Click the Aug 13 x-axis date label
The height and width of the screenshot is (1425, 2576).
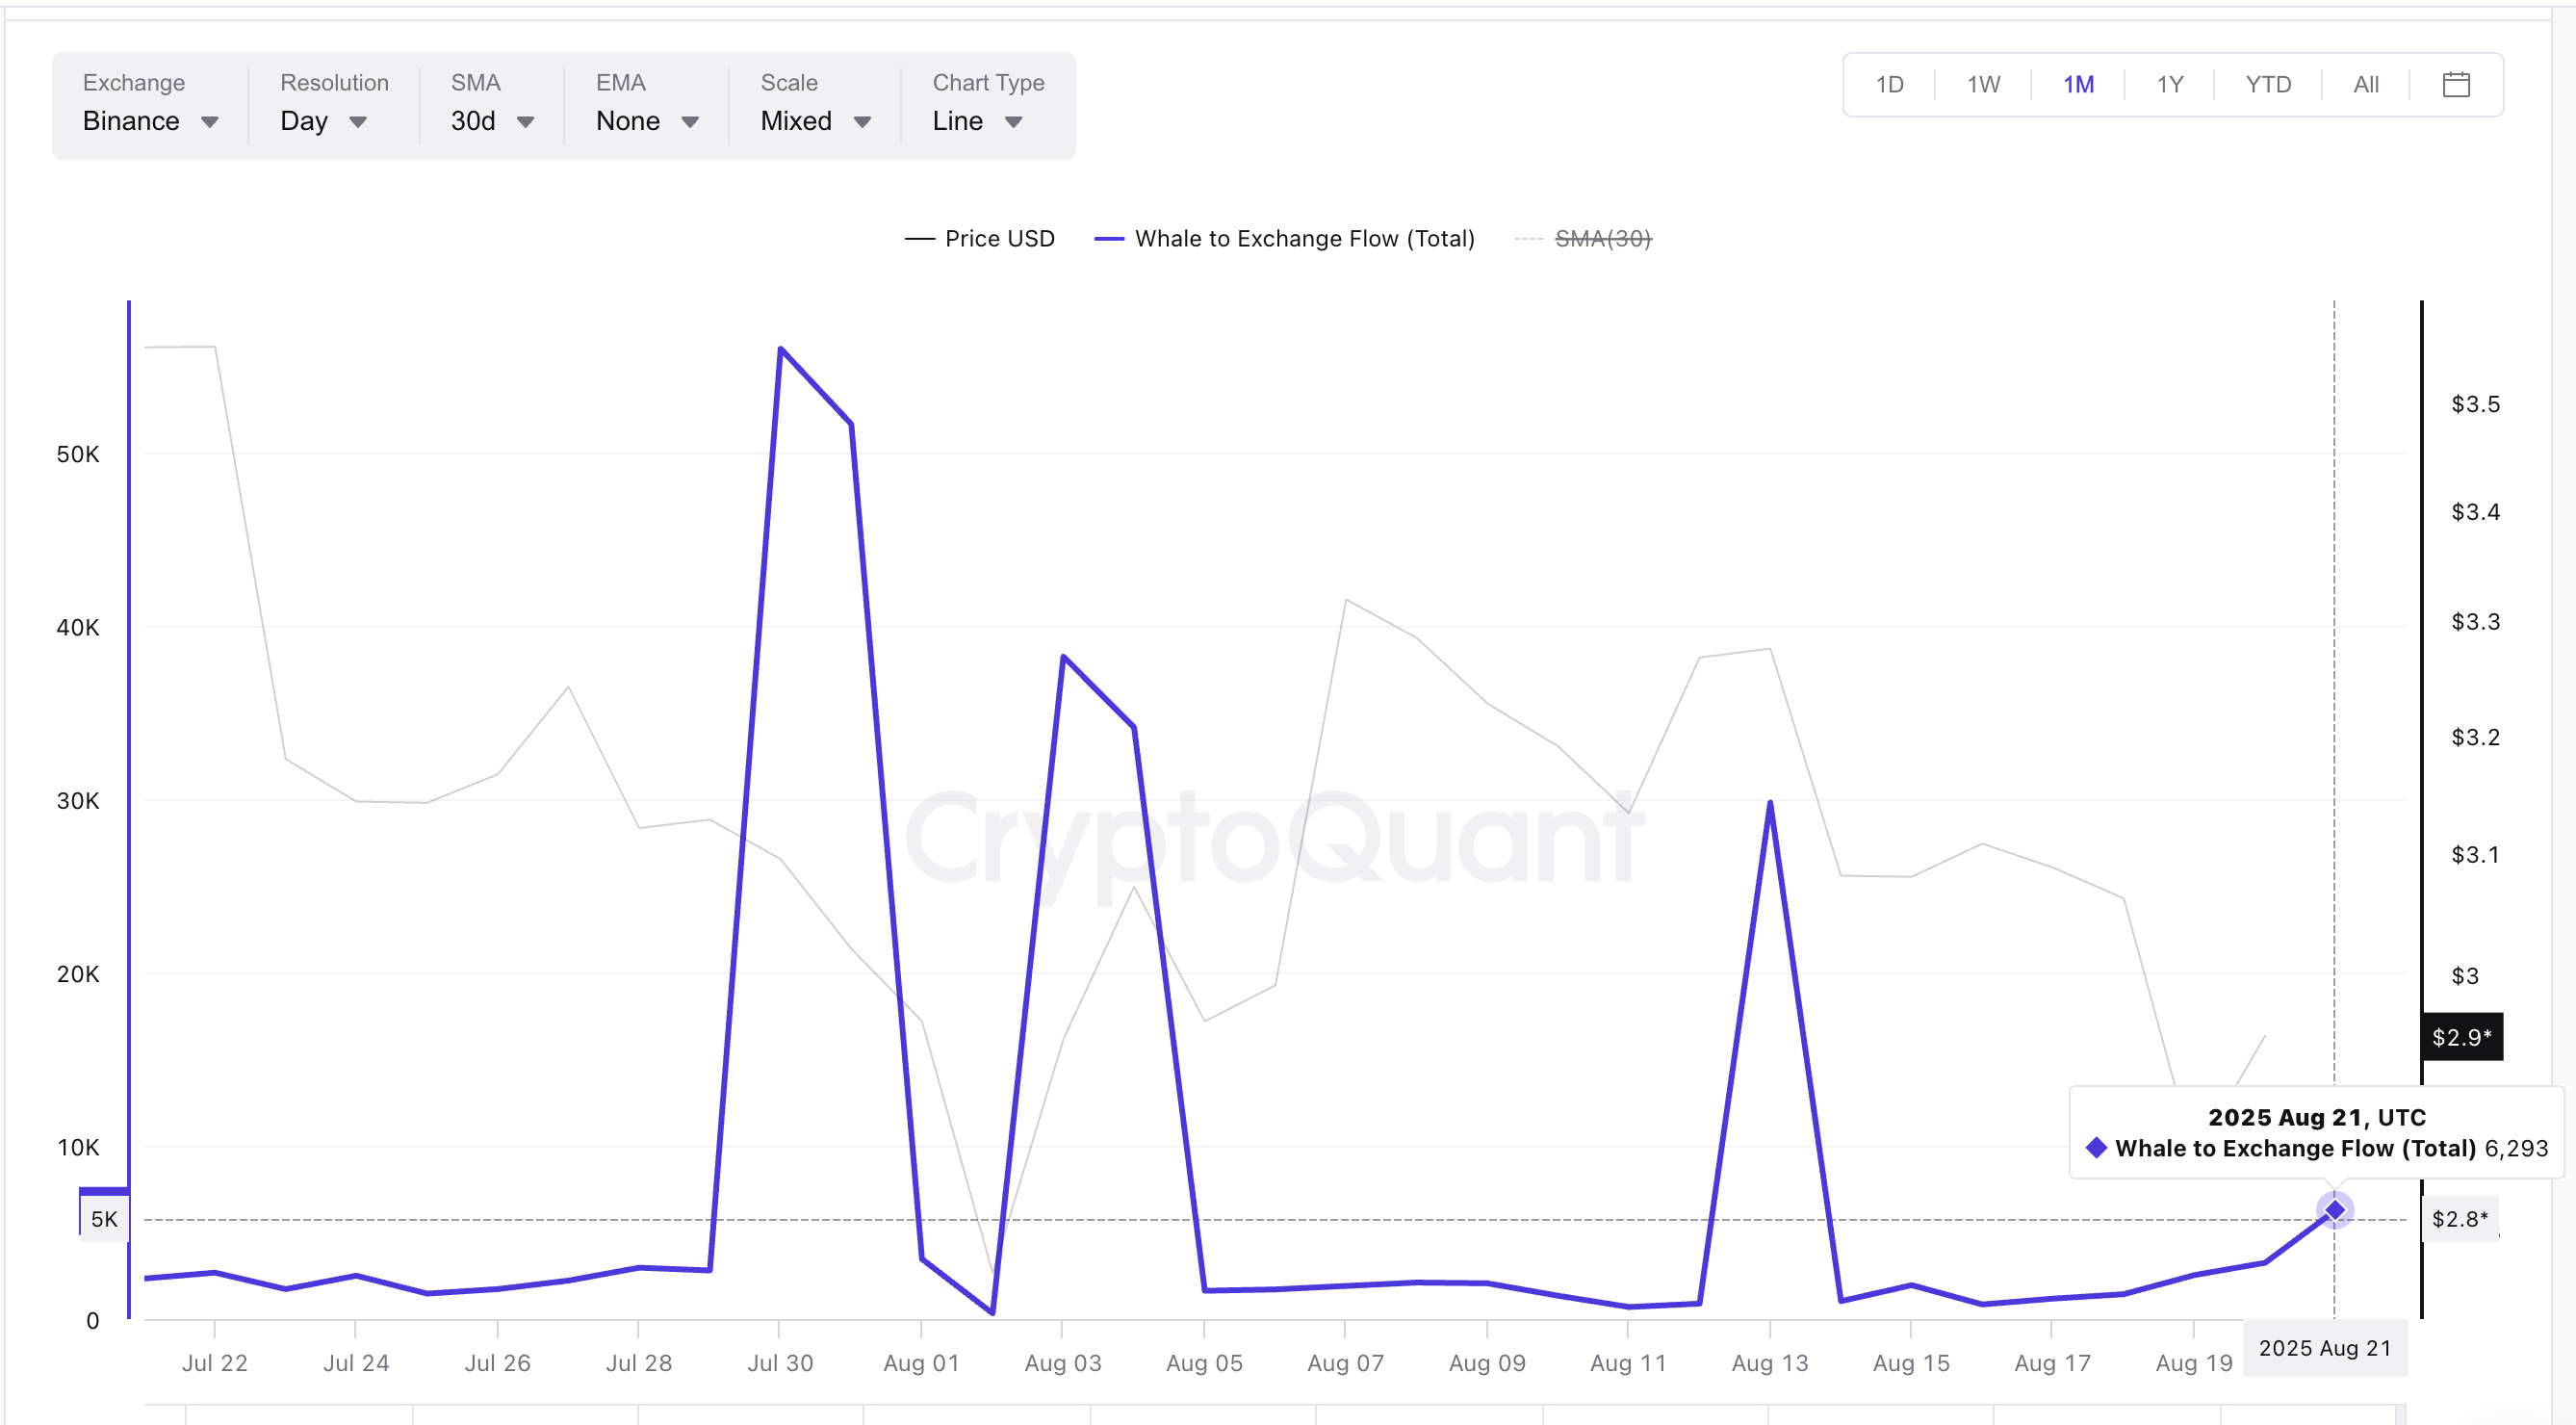tap(1769, 1363)
